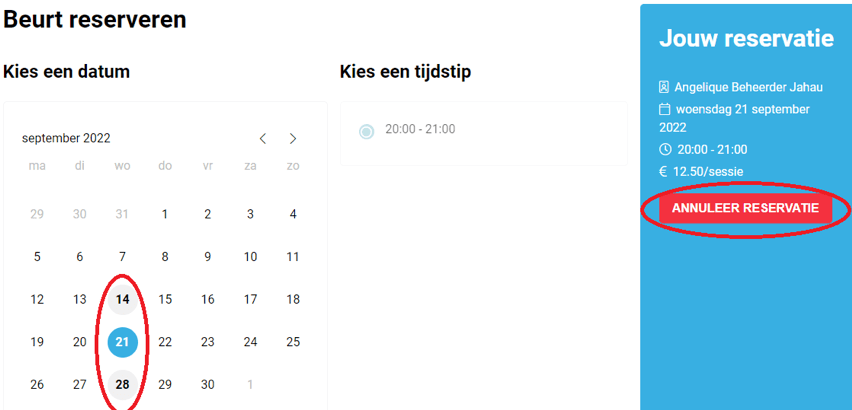The image size is (852, 410).
Task: Click the euro icon beside 12.50/sessie
Action: [x=663, y=172]
